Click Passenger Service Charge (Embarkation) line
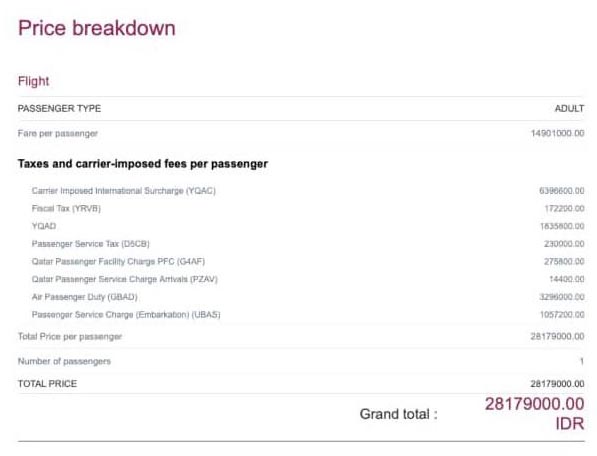The width and height of the screenshot is (597, 456). pos(126,315)
